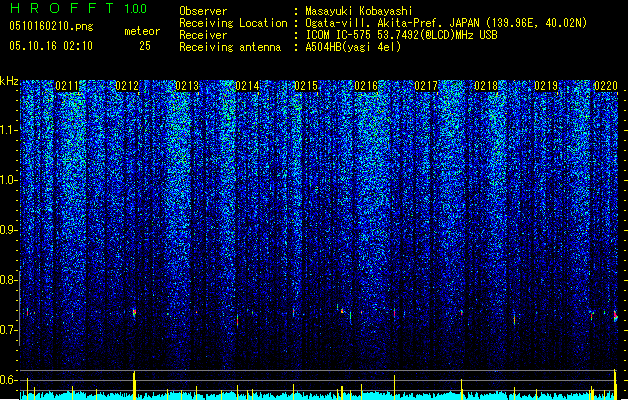Click the meteor echo just before 0214
The height and width of the screenshot is (400, 629).
(x=237, y=321)
